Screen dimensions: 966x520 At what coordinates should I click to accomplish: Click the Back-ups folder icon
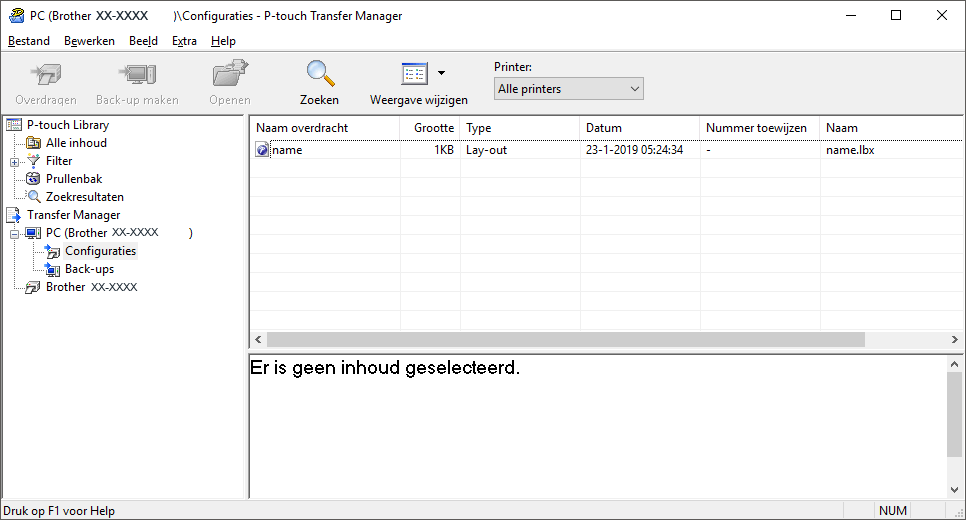[x=52, y=269]
